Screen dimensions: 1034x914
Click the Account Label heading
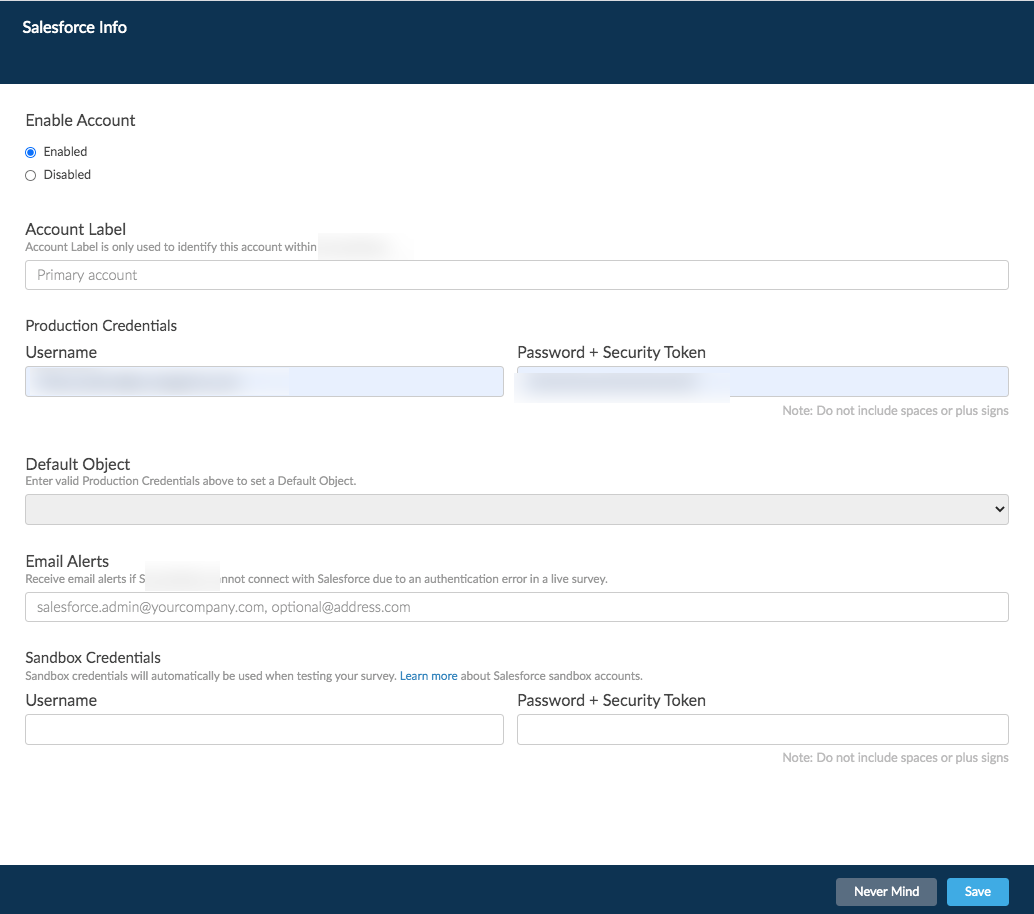coord(75,229)
